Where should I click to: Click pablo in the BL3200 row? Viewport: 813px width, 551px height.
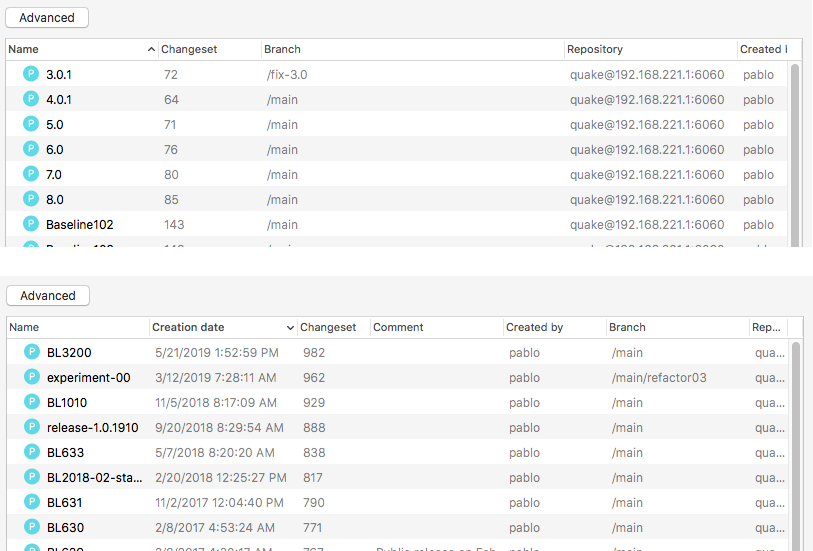[524, 352]
